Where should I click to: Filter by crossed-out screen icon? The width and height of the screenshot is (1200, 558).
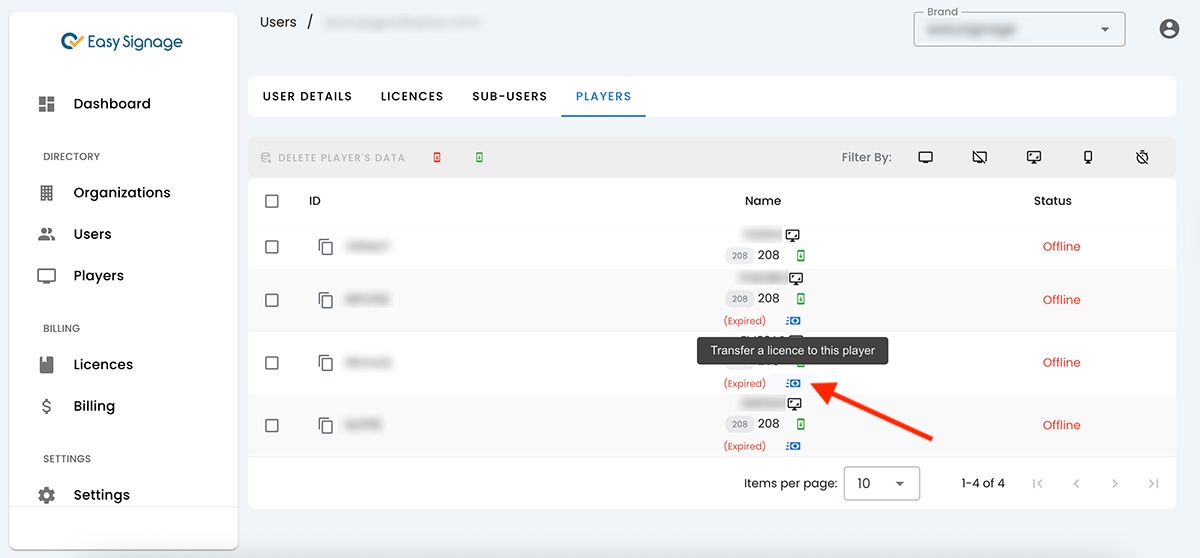980,158
